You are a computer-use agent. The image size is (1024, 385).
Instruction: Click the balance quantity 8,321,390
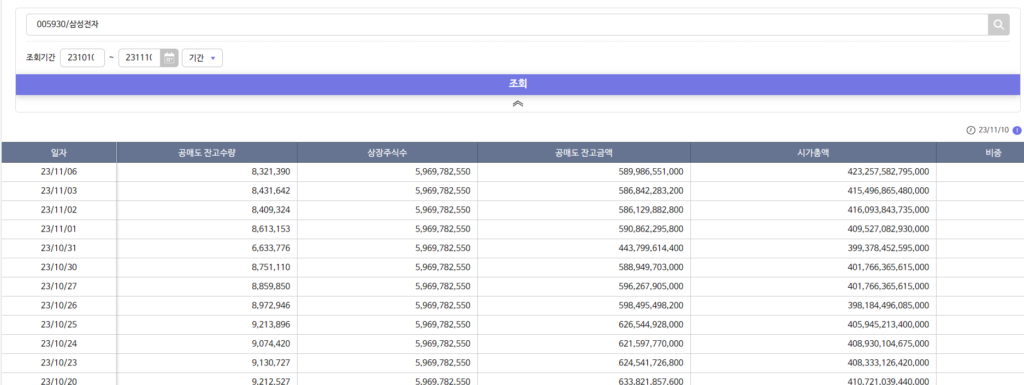[x=270, y=172]
